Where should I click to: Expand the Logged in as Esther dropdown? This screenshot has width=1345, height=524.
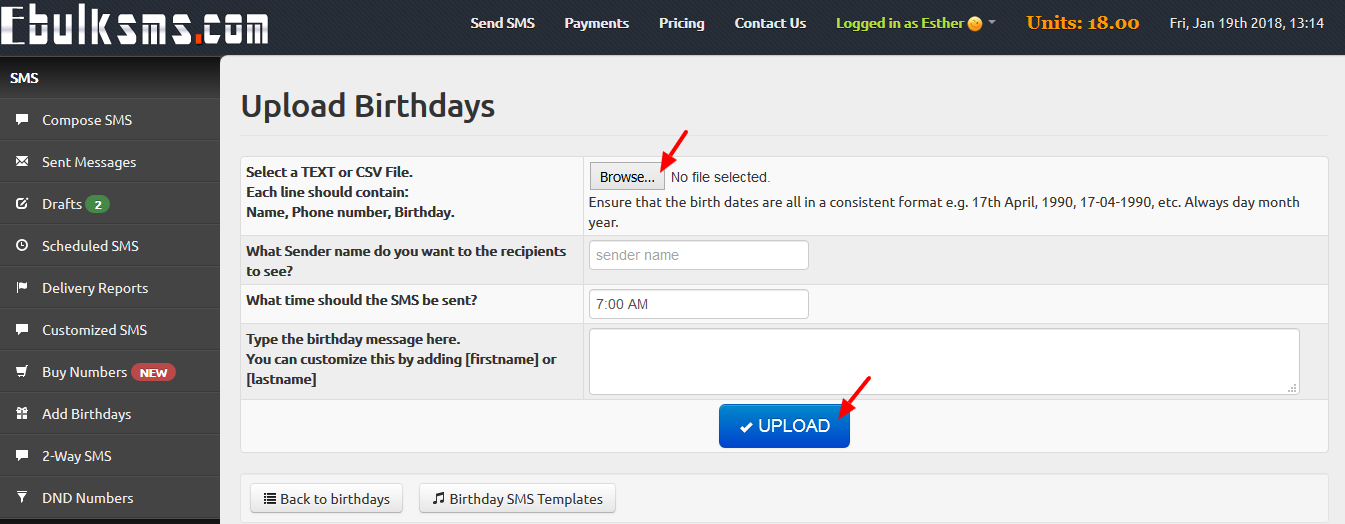(916, 23)
